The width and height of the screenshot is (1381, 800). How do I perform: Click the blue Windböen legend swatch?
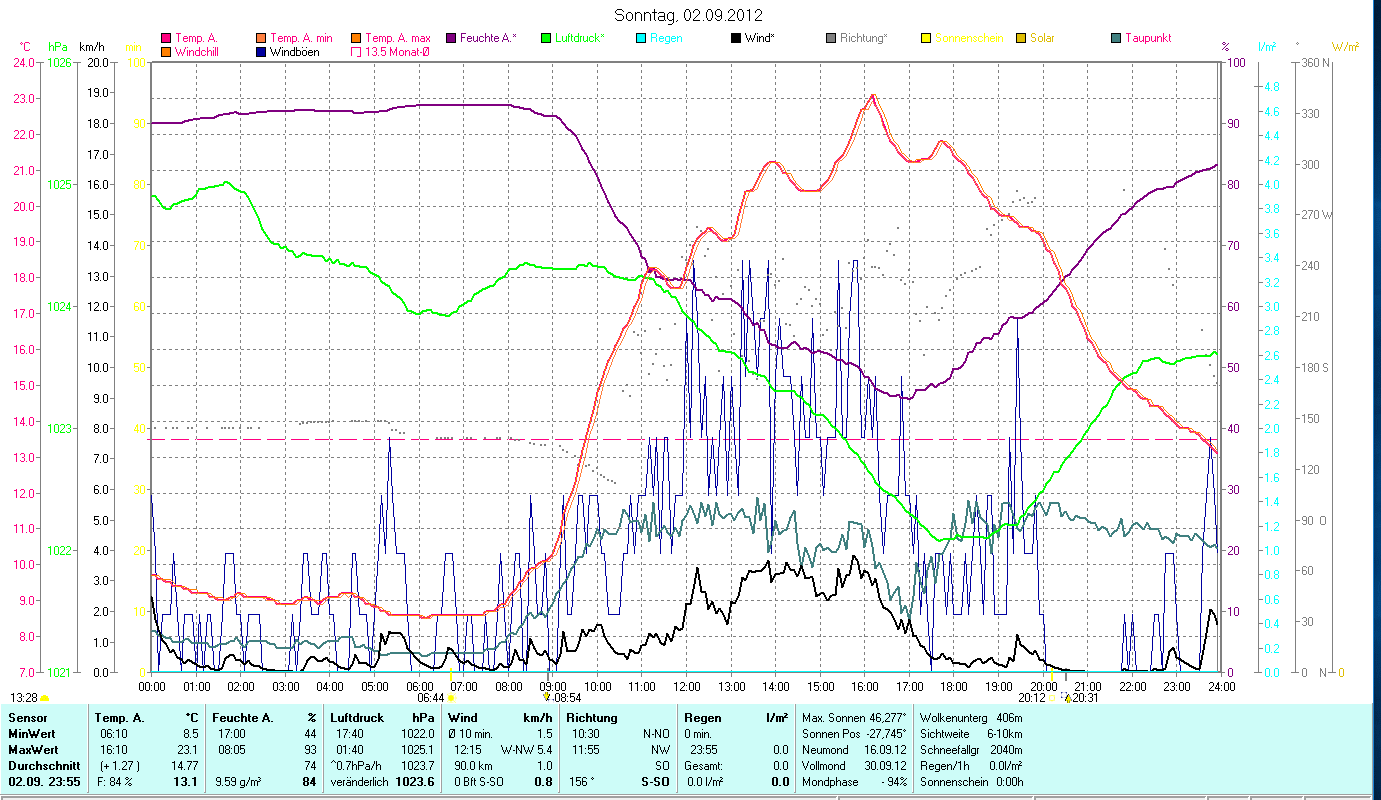[261, 51]
